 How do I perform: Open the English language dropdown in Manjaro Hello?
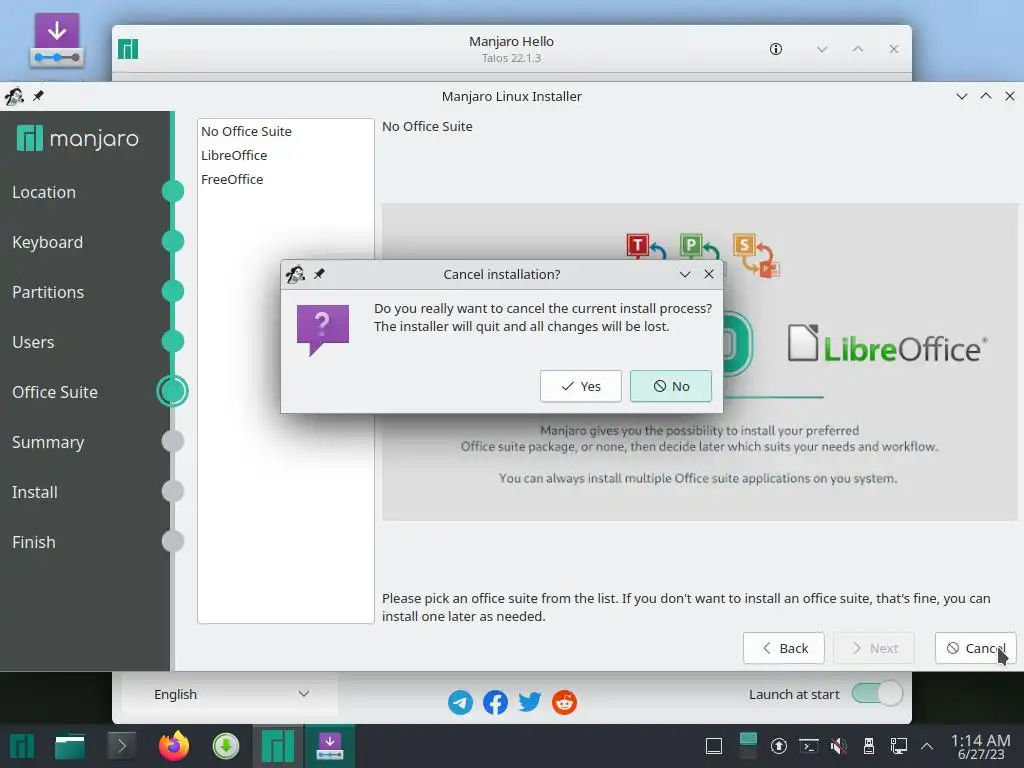coord(231,694)
